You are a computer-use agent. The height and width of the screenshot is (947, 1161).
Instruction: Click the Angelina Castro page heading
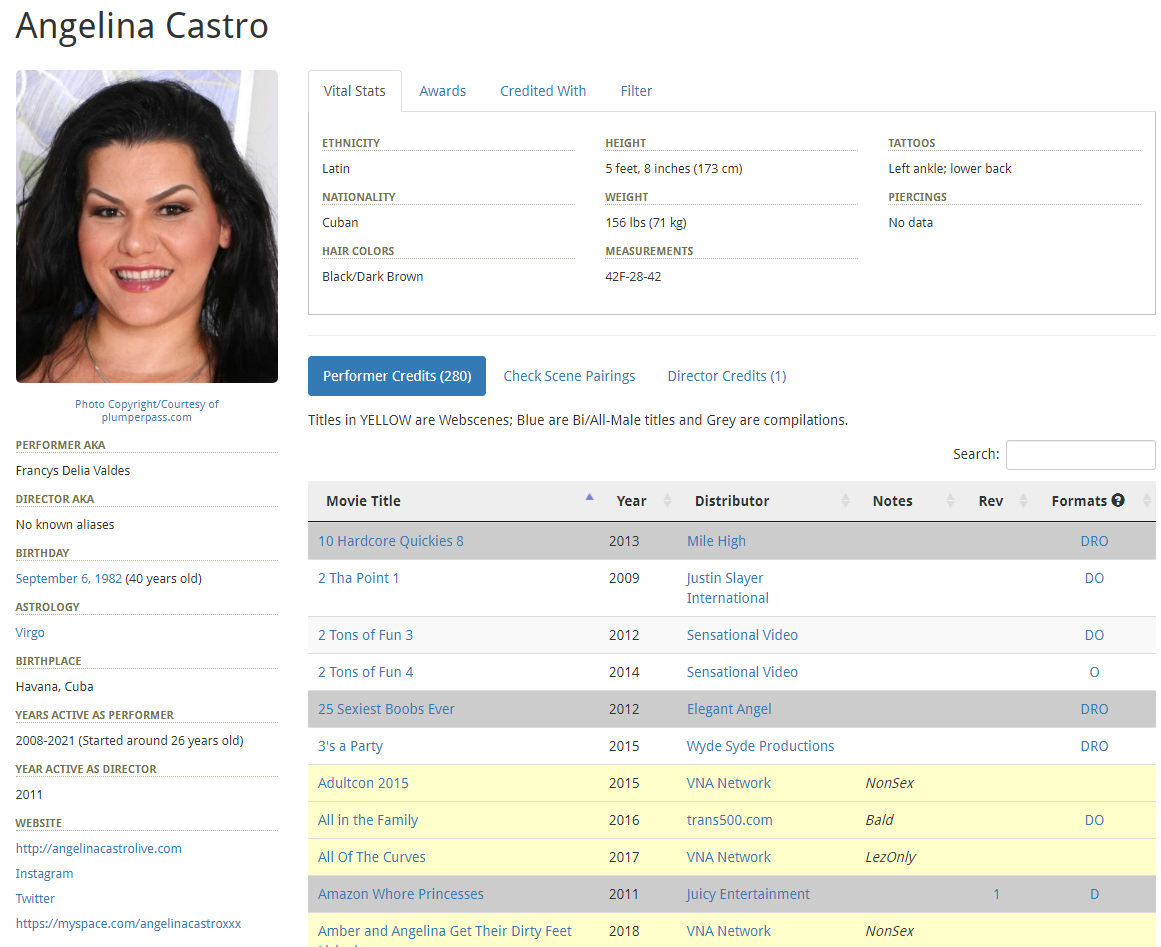click(142, 26)
